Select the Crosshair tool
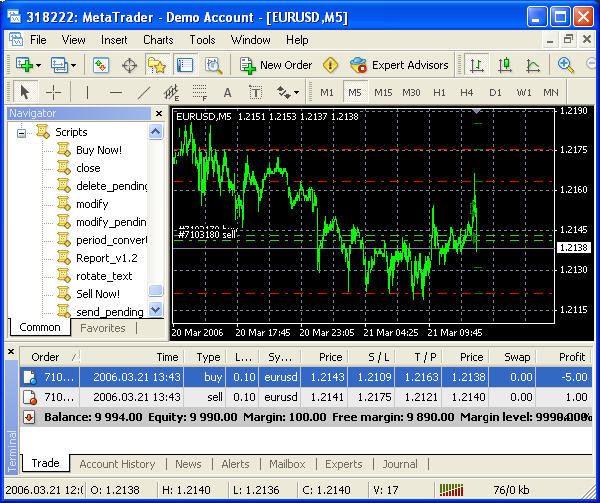Viewport: 600px width, 503px height. (53, 92)
